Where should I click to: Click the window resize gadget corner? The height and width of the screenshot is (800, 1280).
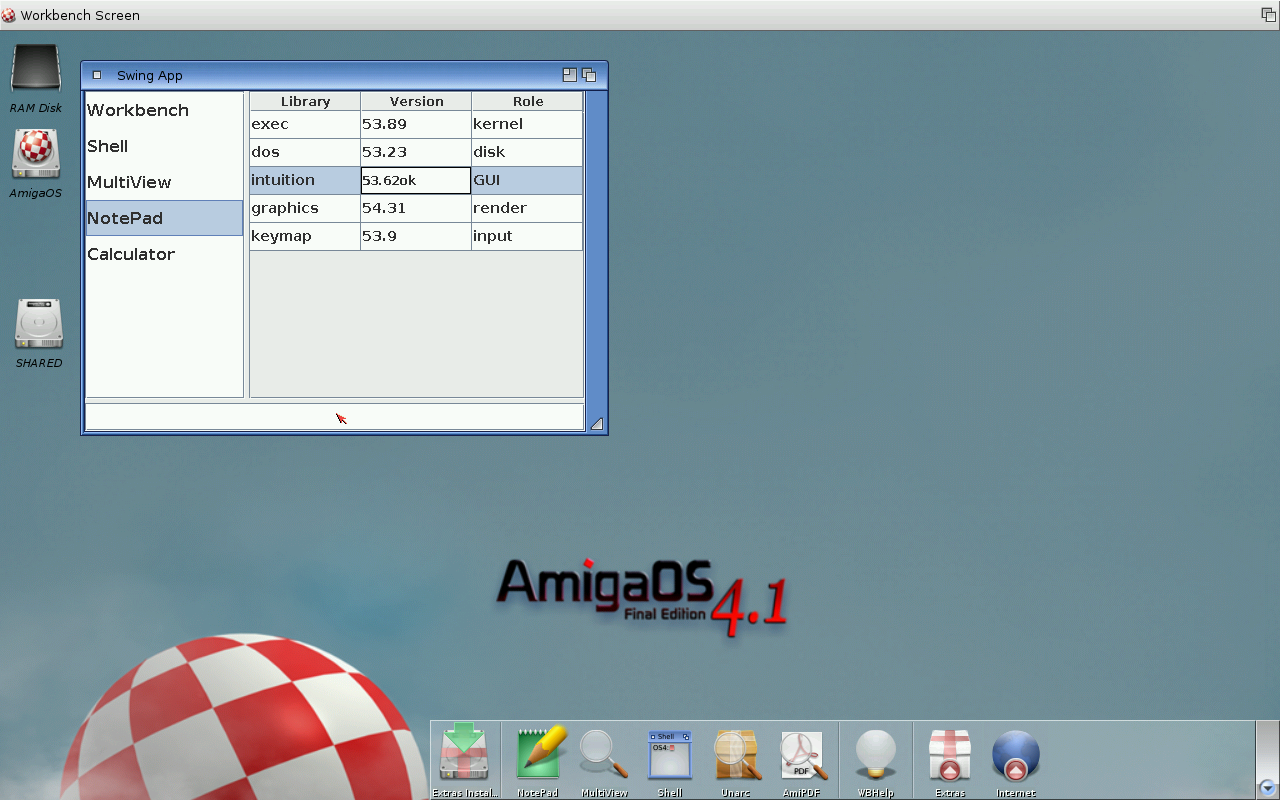(x=596, y=423)
